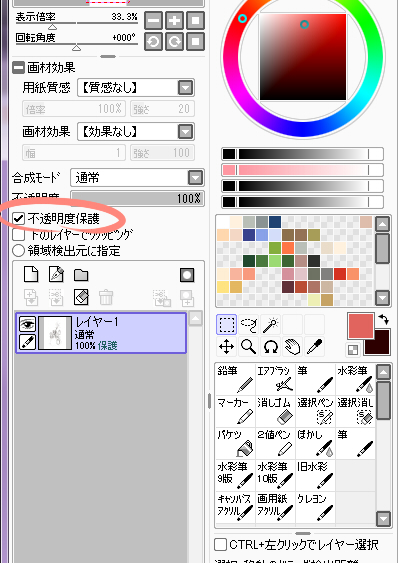Select the 消しゴム eraser tool
The height and width of the screenshot is (563, 398).
click(275, 411)
